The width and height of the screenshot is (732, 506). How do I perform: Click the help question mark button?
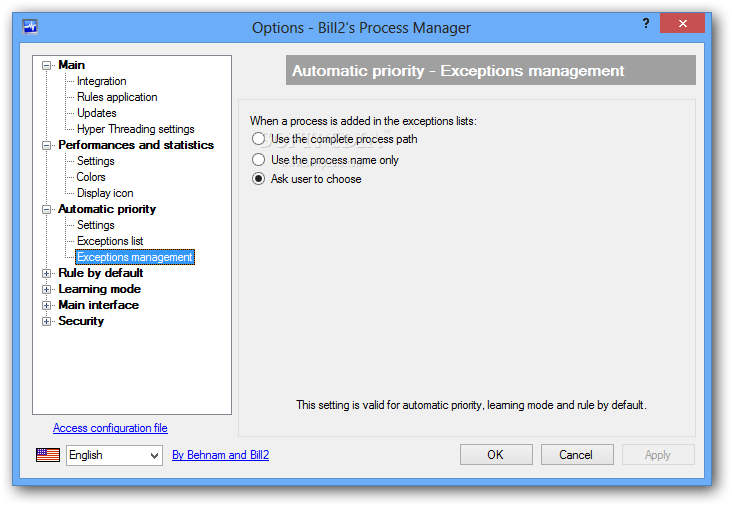click(646, 23)
